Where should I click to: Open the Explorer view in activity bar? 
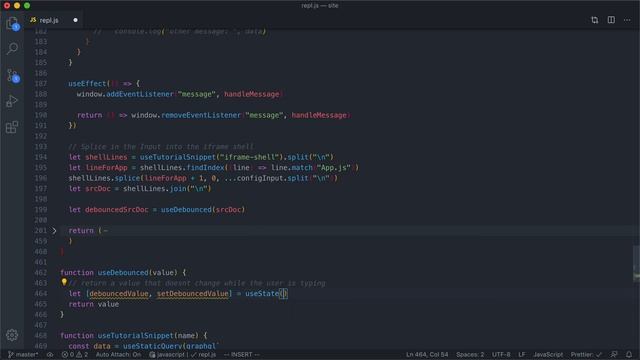(x=12, y=24)
